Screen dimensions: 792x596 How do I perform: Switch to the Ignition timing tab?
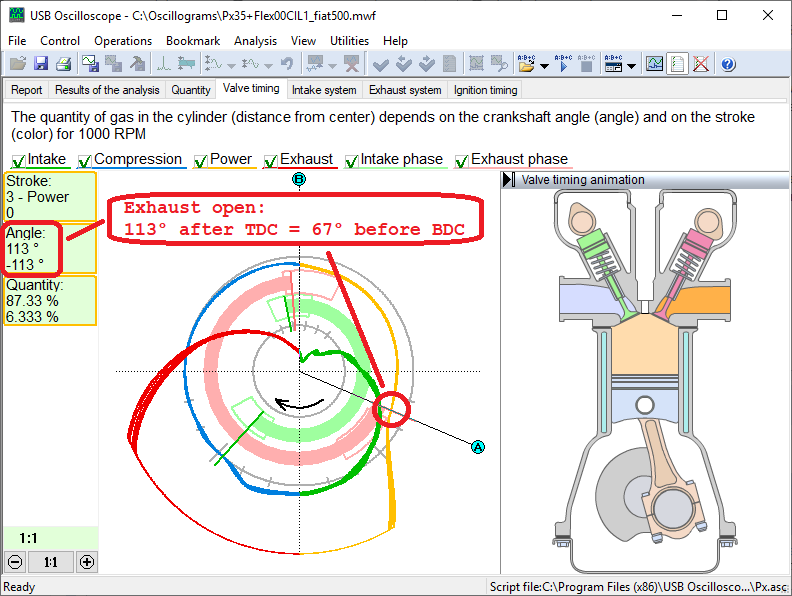tap(485, 90)
